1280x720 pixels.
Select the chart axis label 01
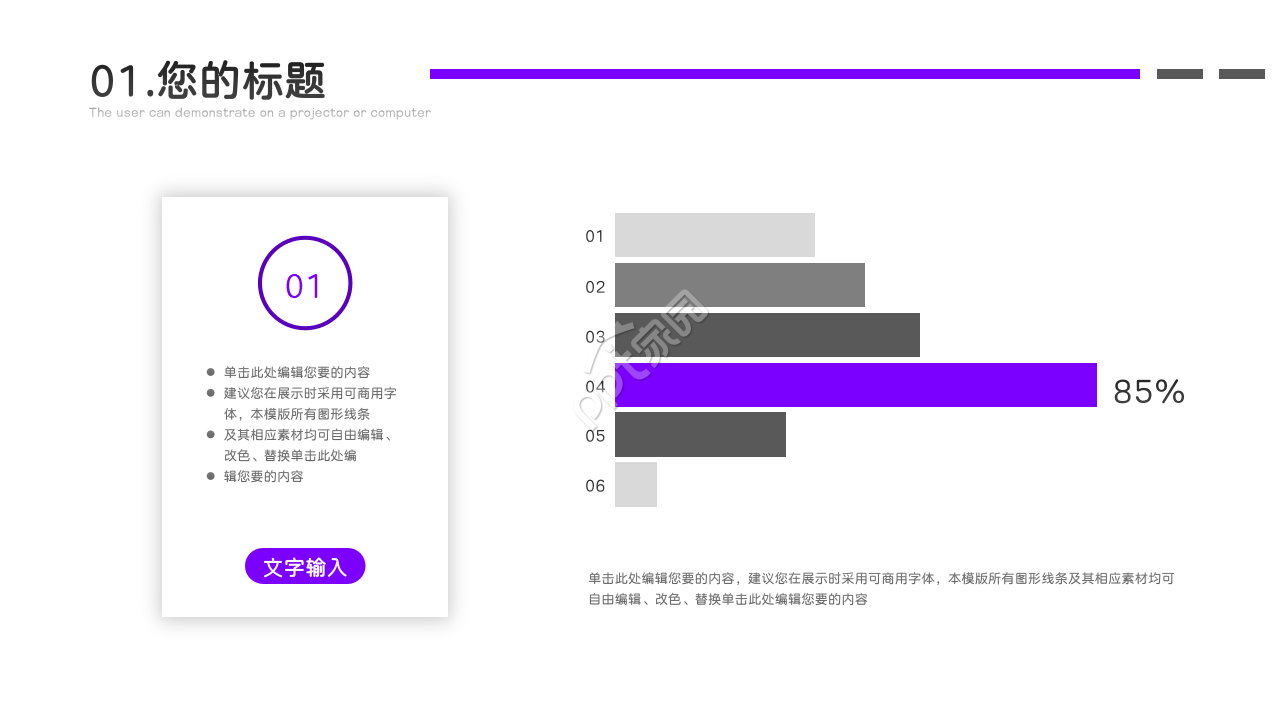tap(595, 237)
